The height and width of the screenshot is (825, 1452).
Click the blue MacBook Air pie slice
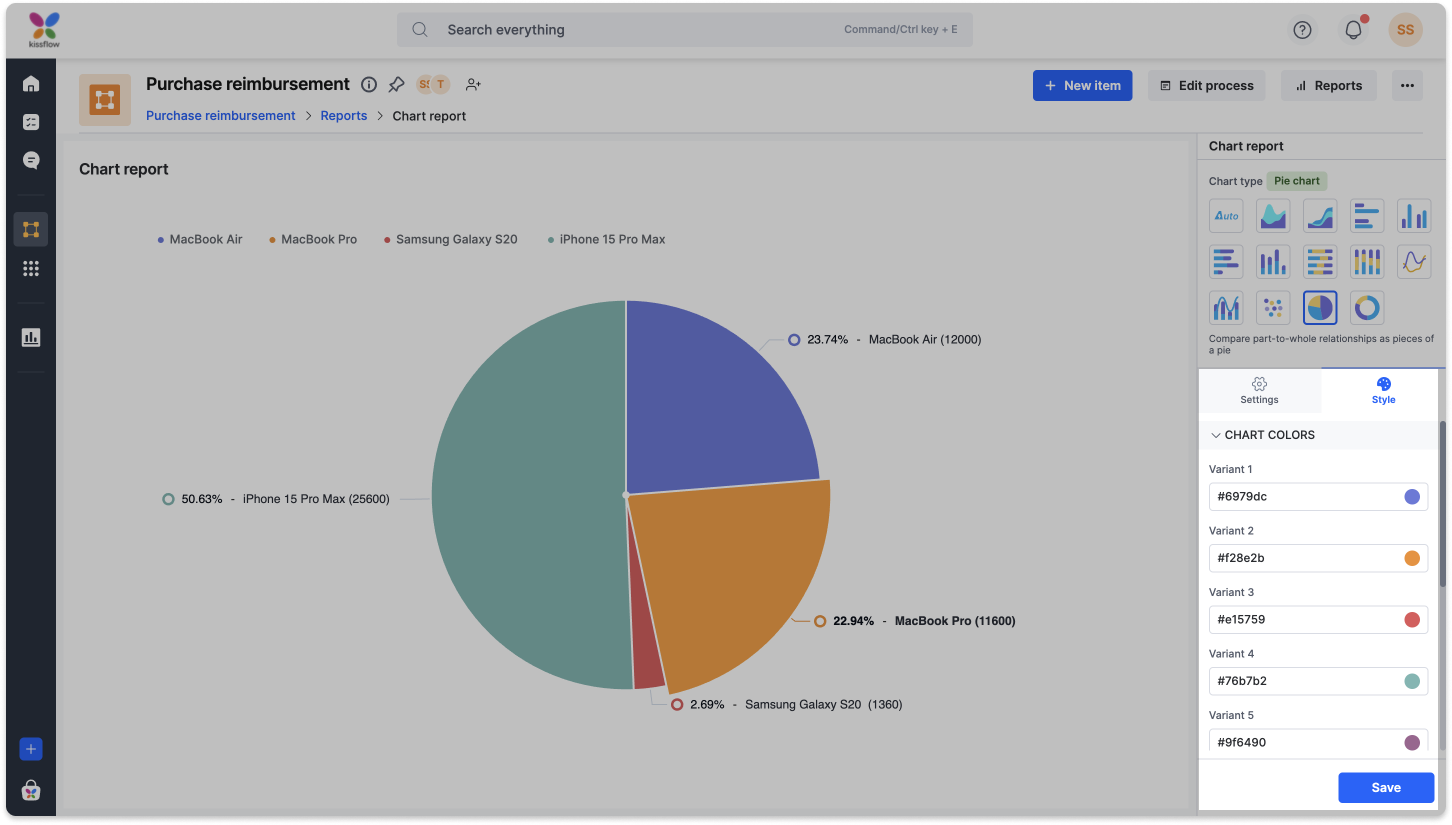[710, 410]
